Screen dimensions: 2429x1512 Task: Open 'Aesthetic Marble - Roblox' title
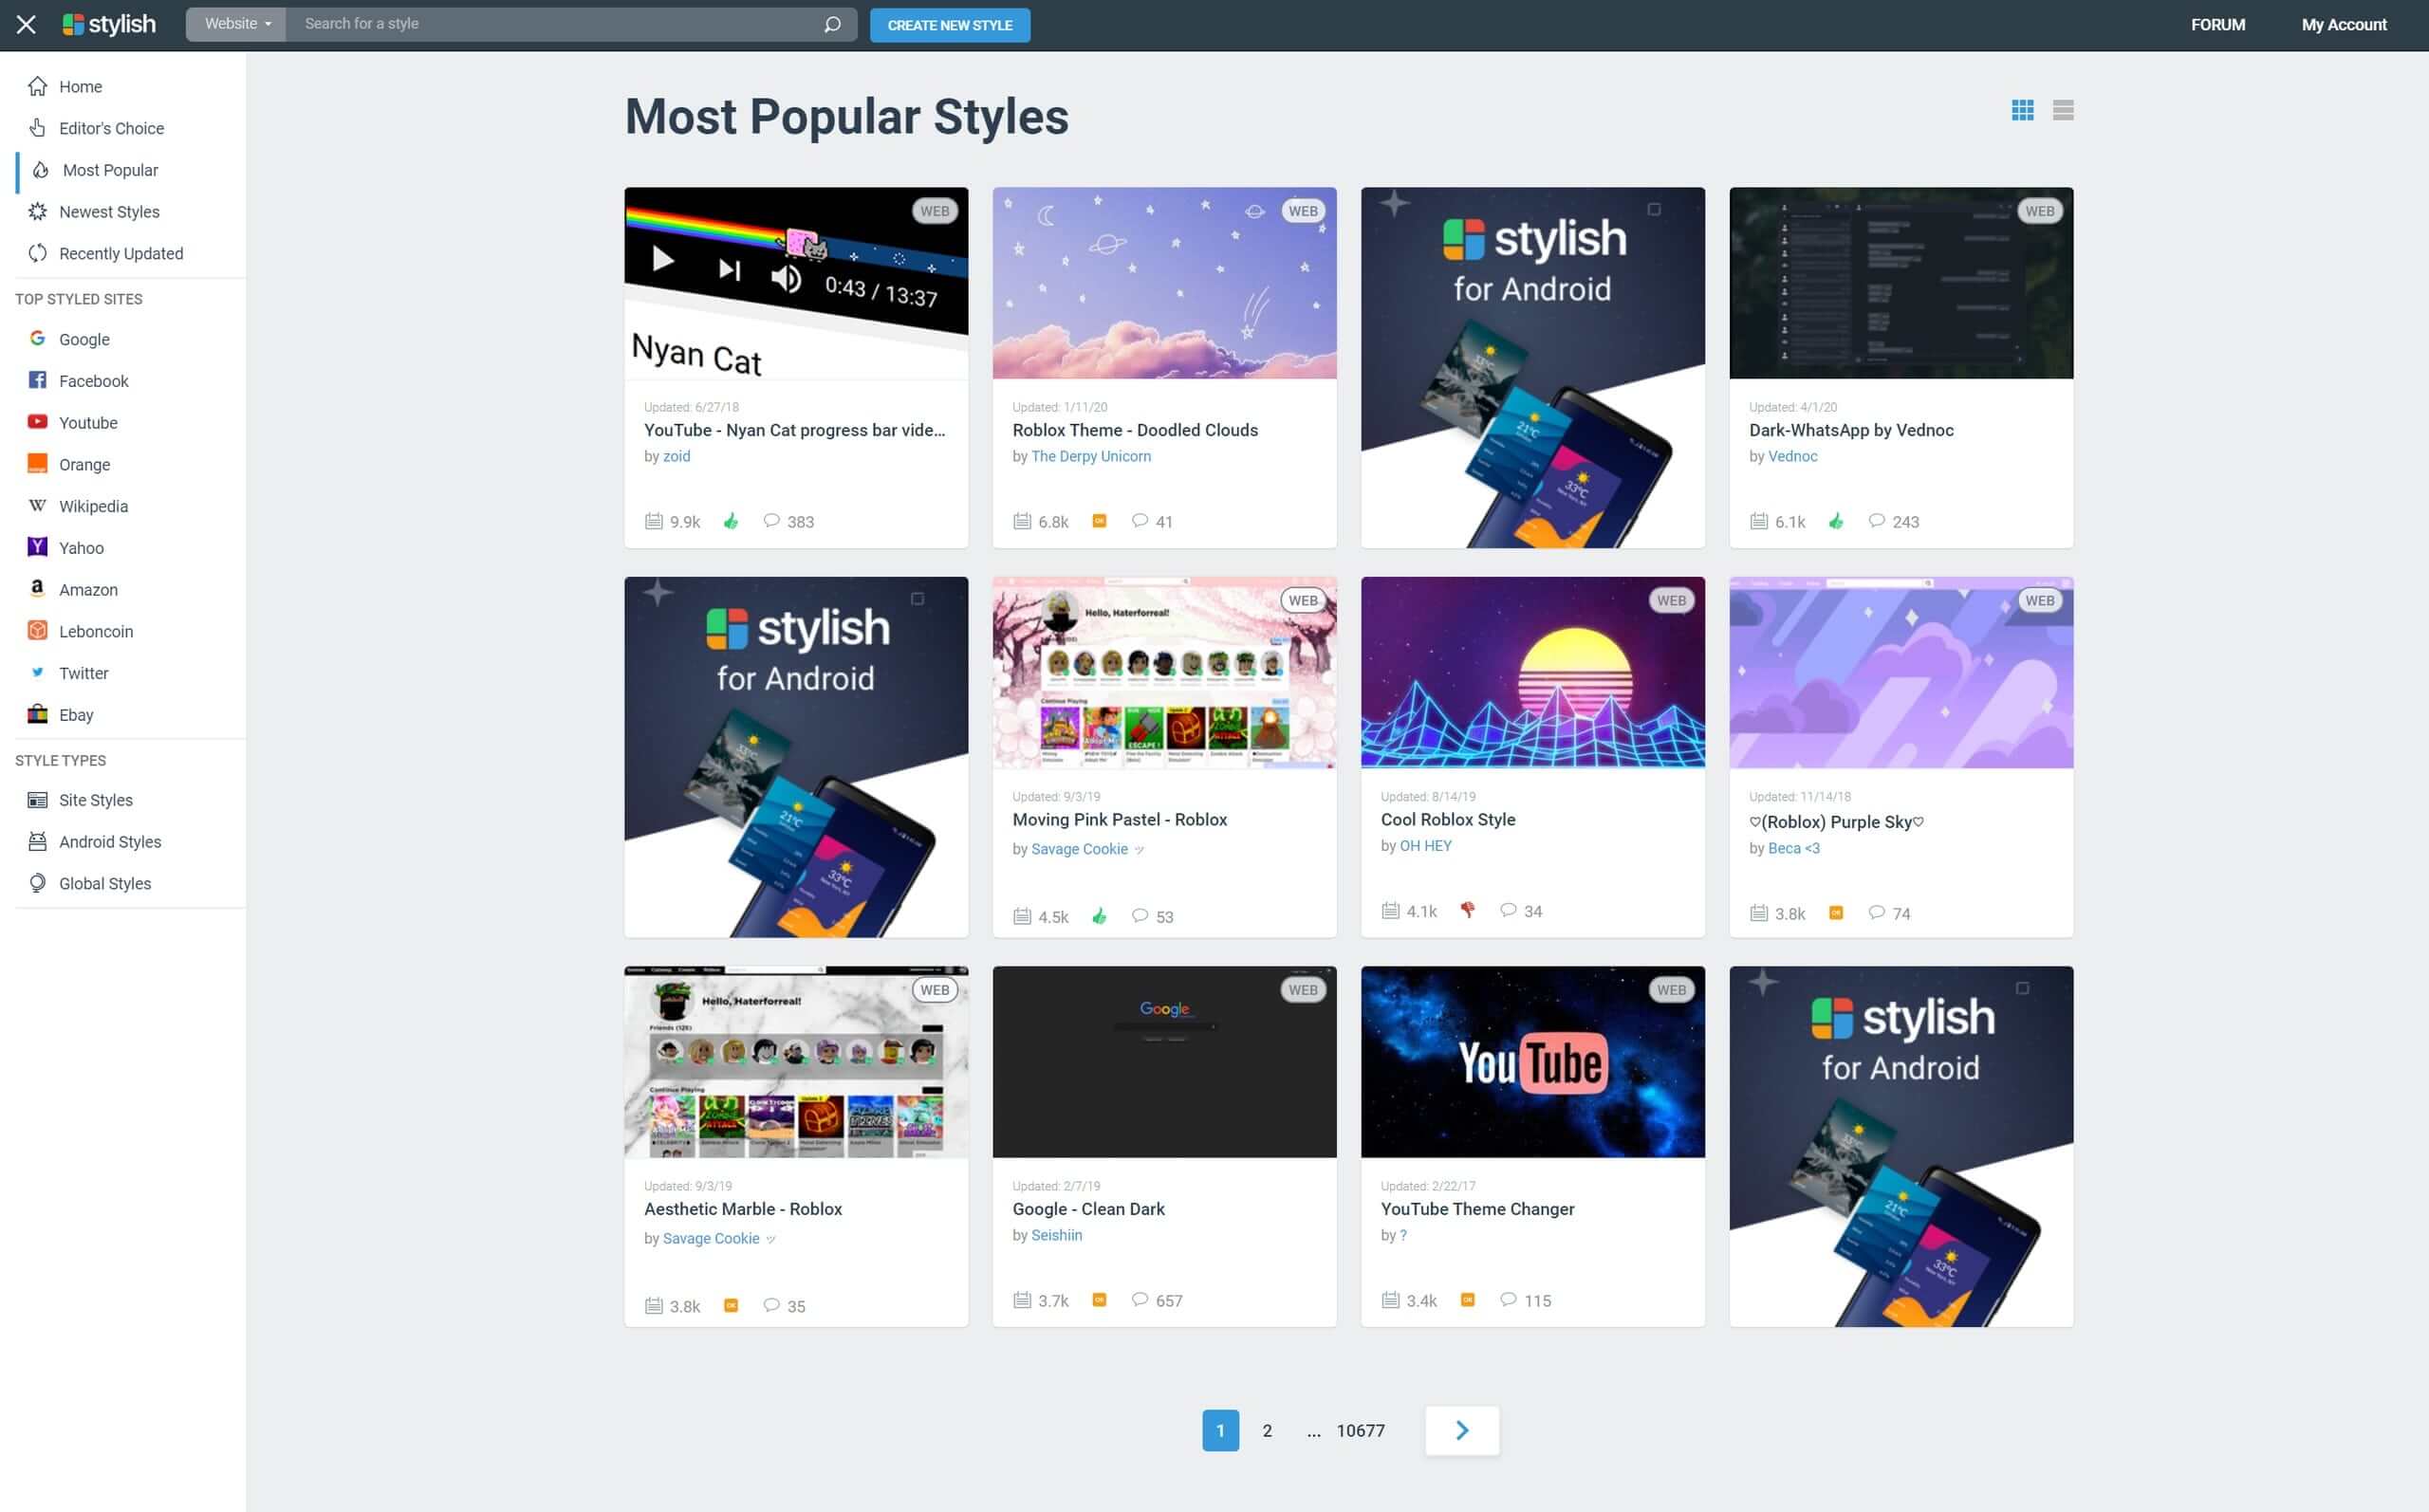743,1209
